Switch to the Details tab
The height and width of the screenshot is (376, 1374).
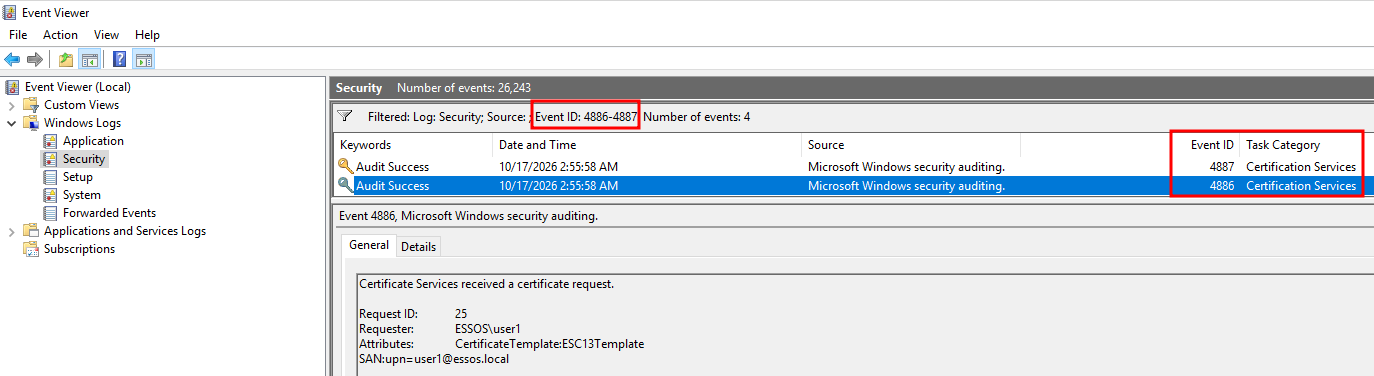coord(419,246)
